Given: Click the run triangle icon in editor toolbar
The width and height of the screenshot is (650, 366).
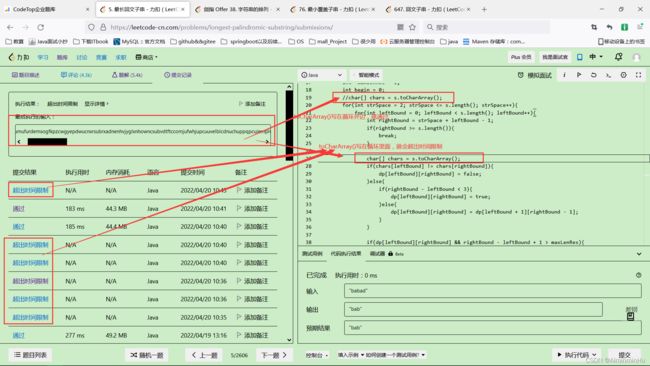Looking at the screenshot, I should pyautogui.click(x=579, y=75).
